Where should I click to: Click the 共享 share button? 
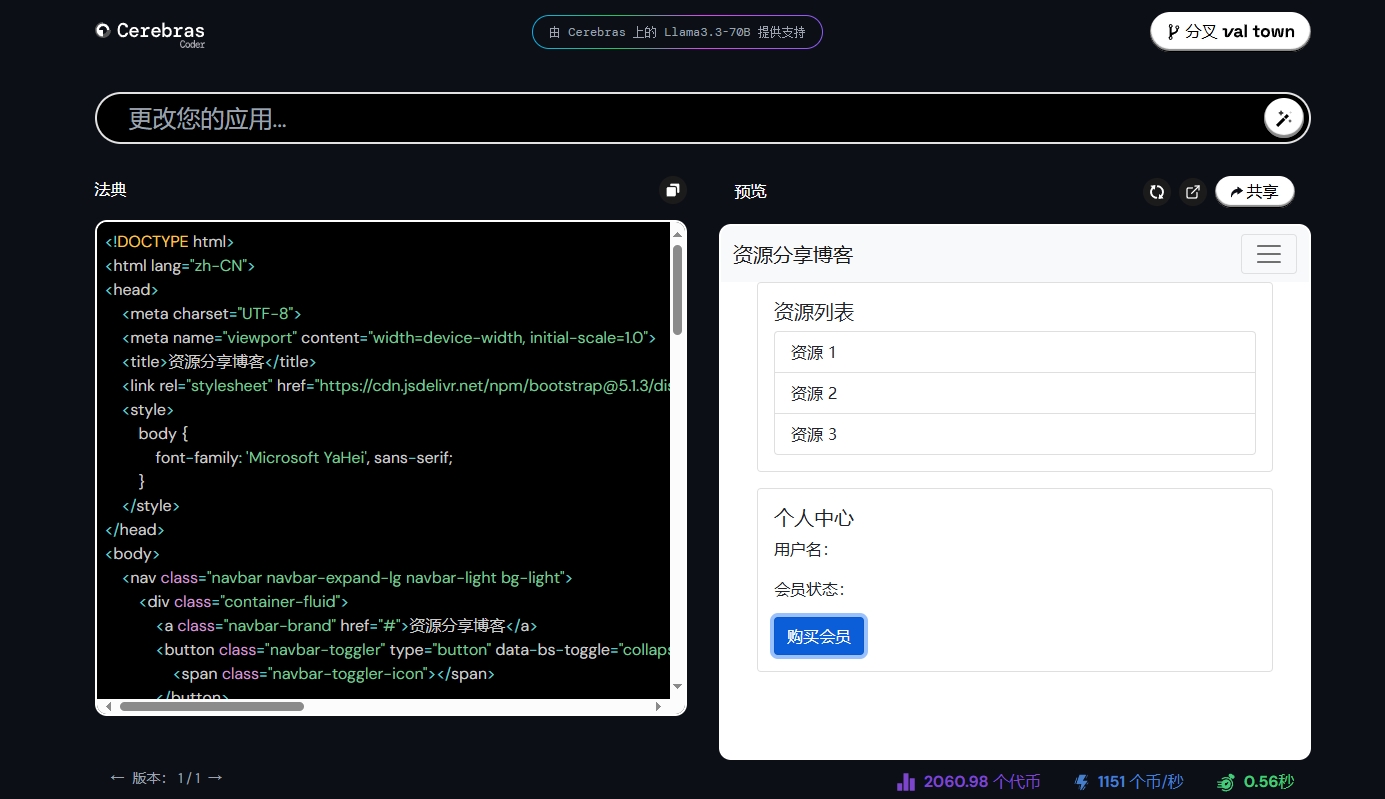click(x=1255, y=191)
